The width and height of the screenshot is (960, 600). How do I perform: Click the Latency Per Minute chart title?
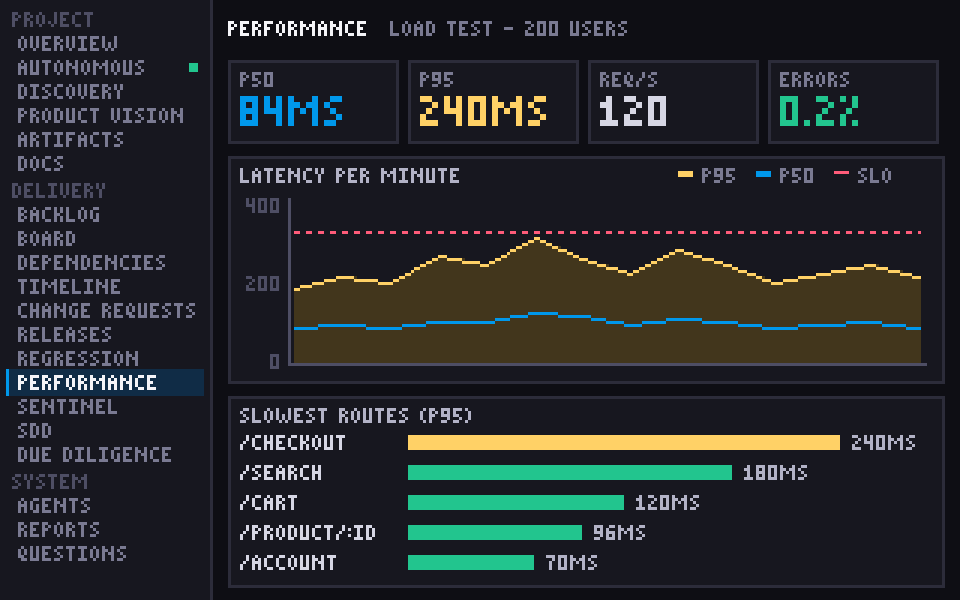tap(349, 176)
